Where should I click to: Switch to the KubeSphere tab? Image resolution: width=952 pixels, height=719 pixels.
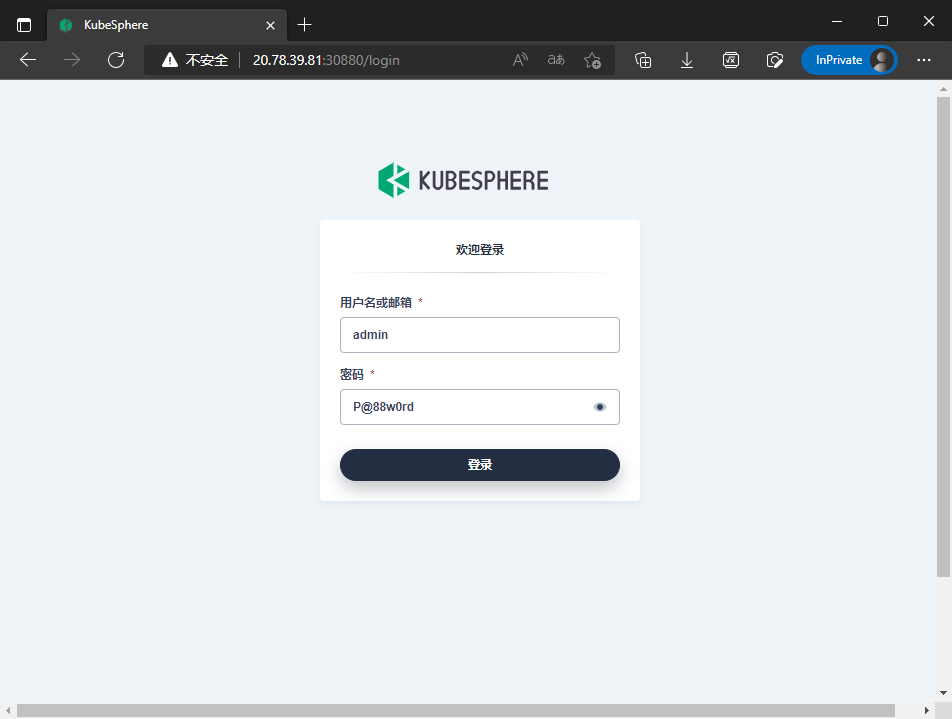tap(160, 24)
